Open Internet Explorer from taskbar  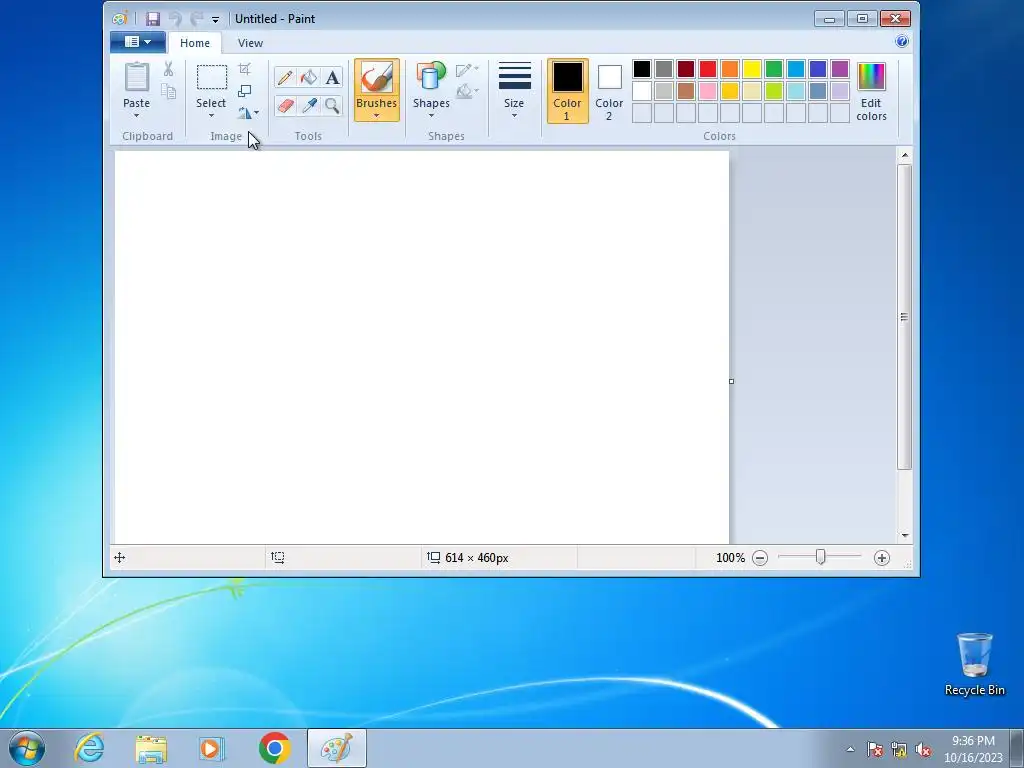tap(89, 748)
